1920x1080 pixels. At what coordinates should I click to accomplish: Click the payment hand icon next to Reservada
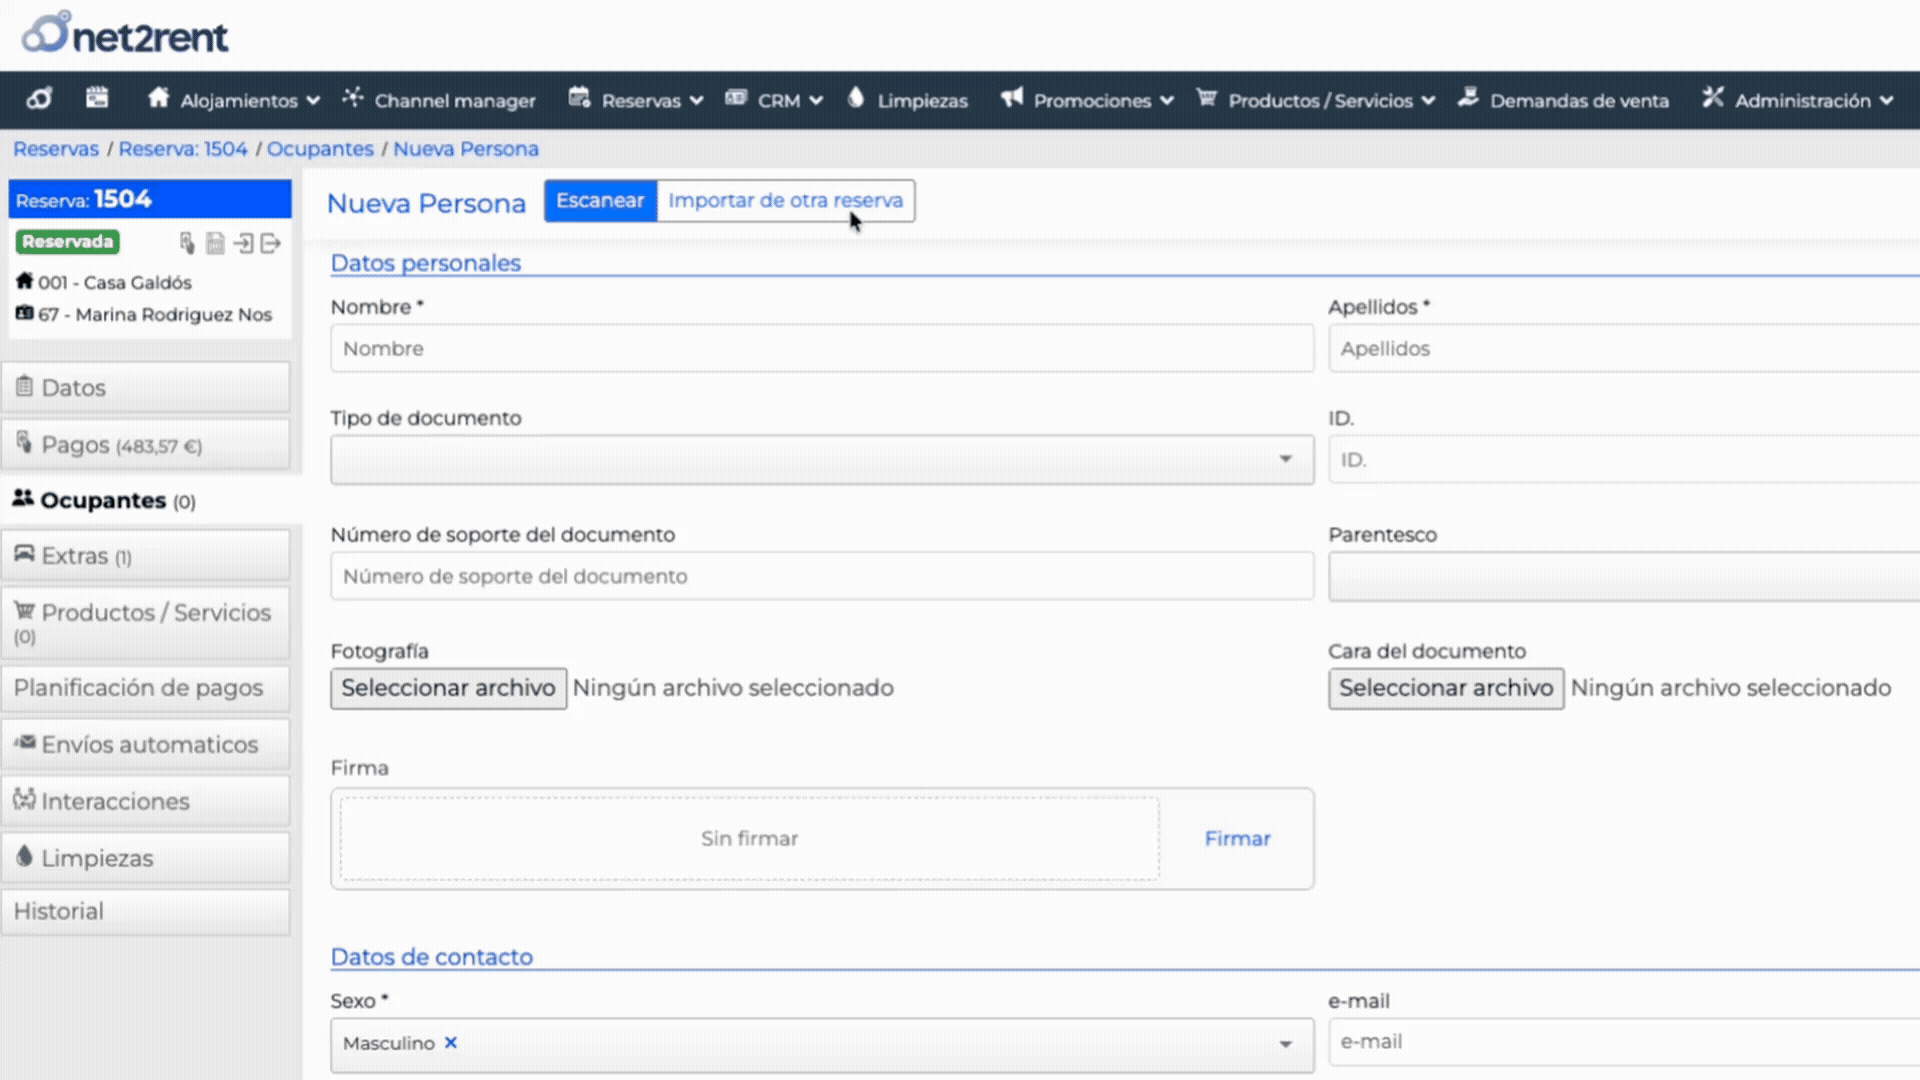coord(187,243)
